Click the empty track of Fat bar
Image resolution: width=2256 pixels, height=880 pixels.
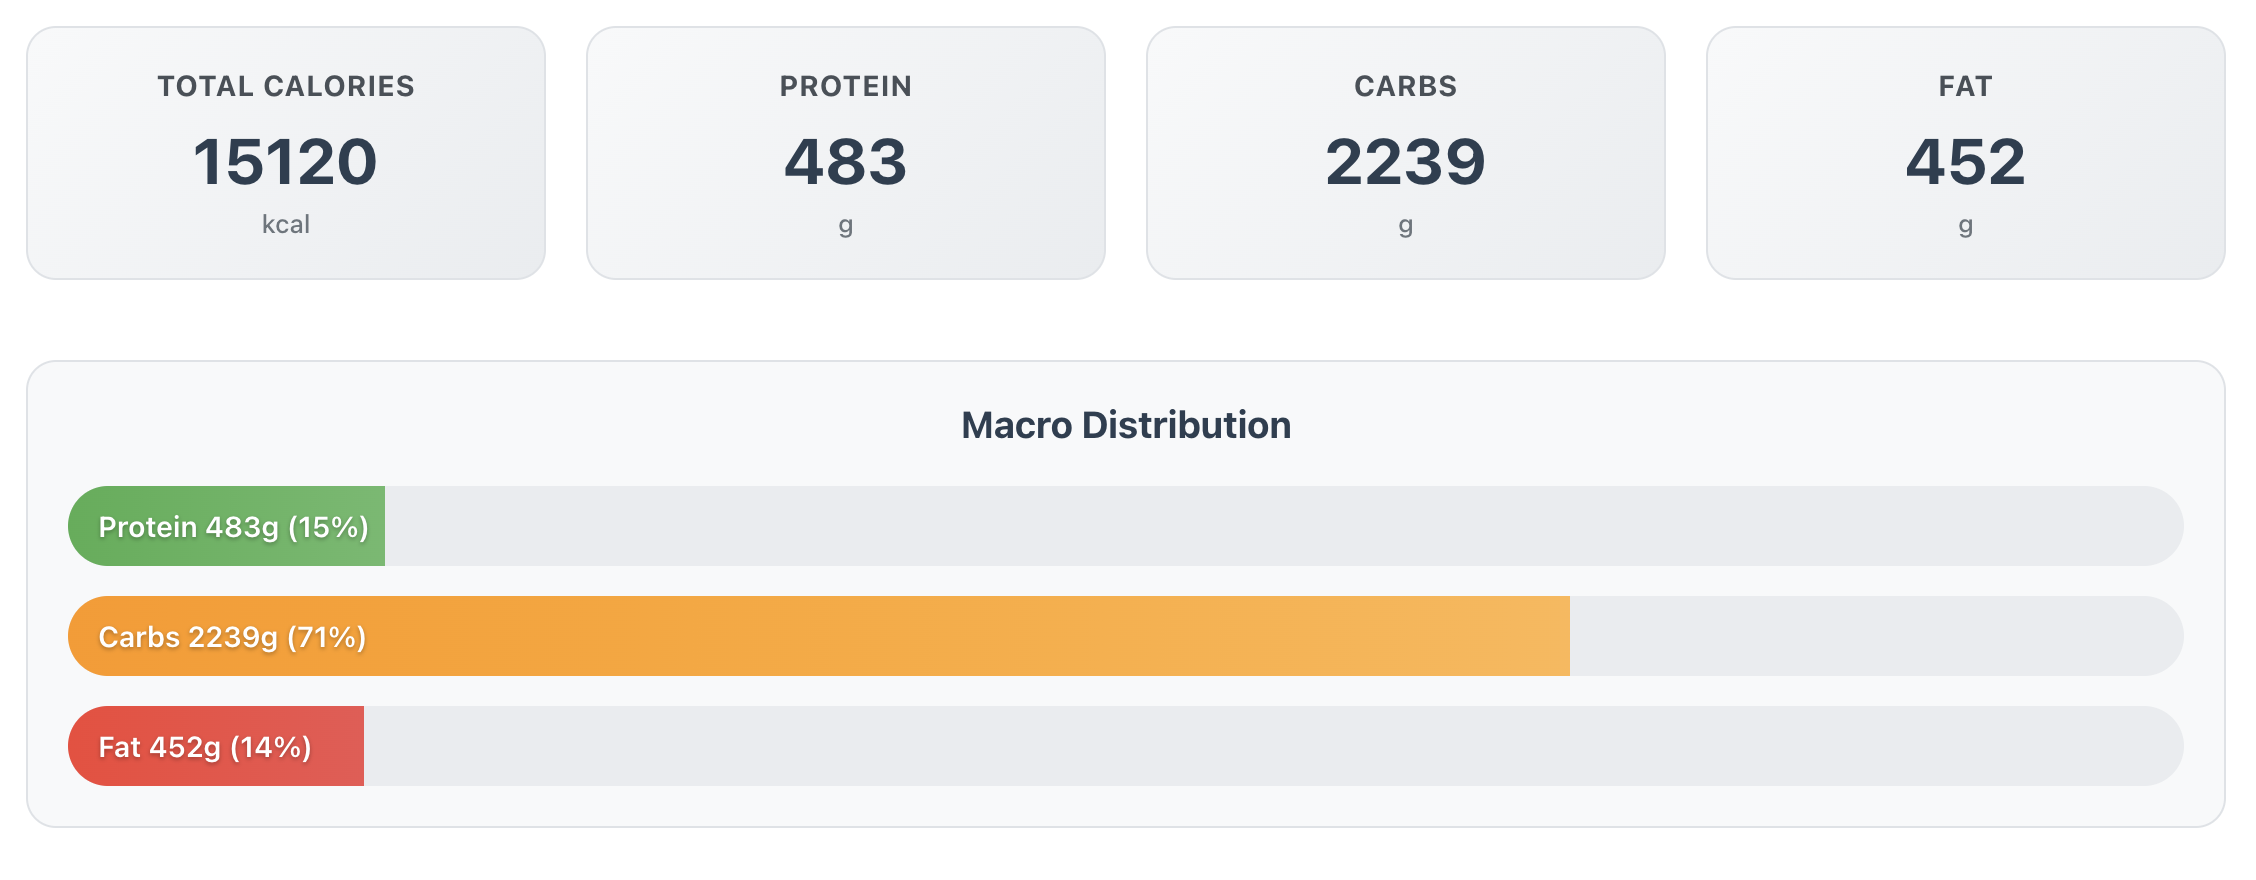pos(1274,746)
